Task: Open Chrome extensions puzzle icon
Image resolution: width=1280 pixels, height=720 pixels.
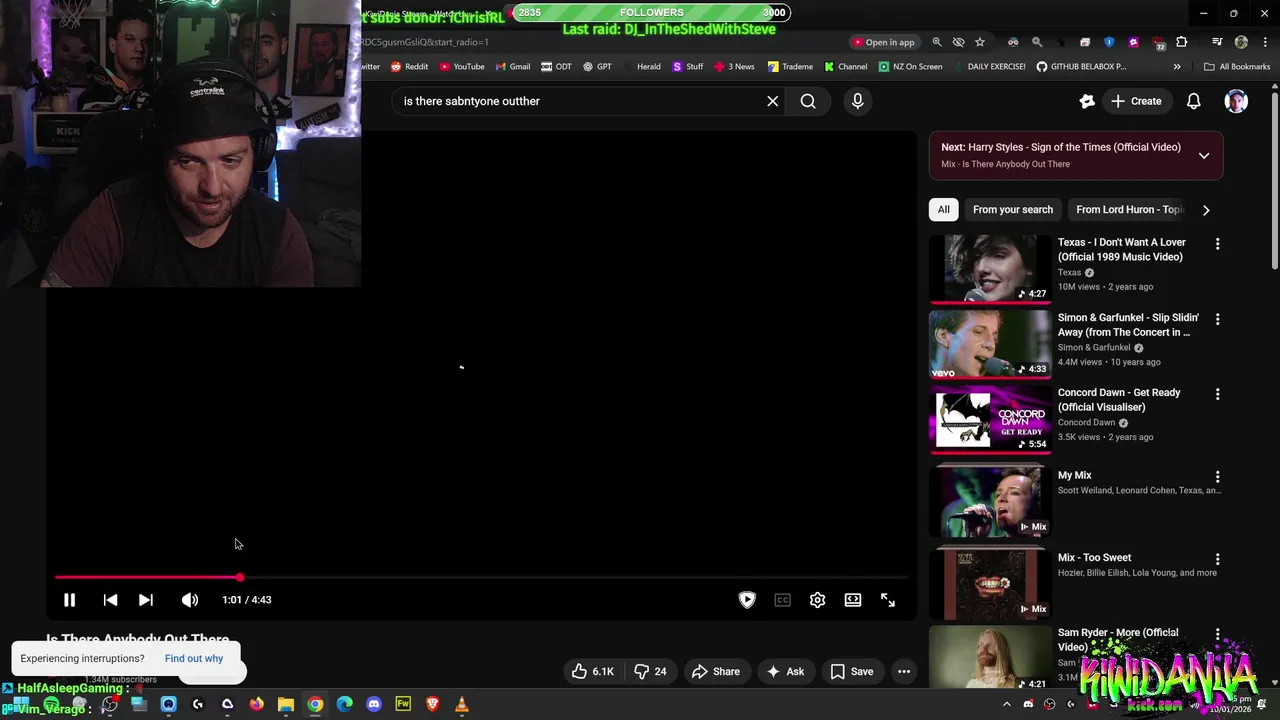Action: pyautogui.click(x=1181, y=42)
